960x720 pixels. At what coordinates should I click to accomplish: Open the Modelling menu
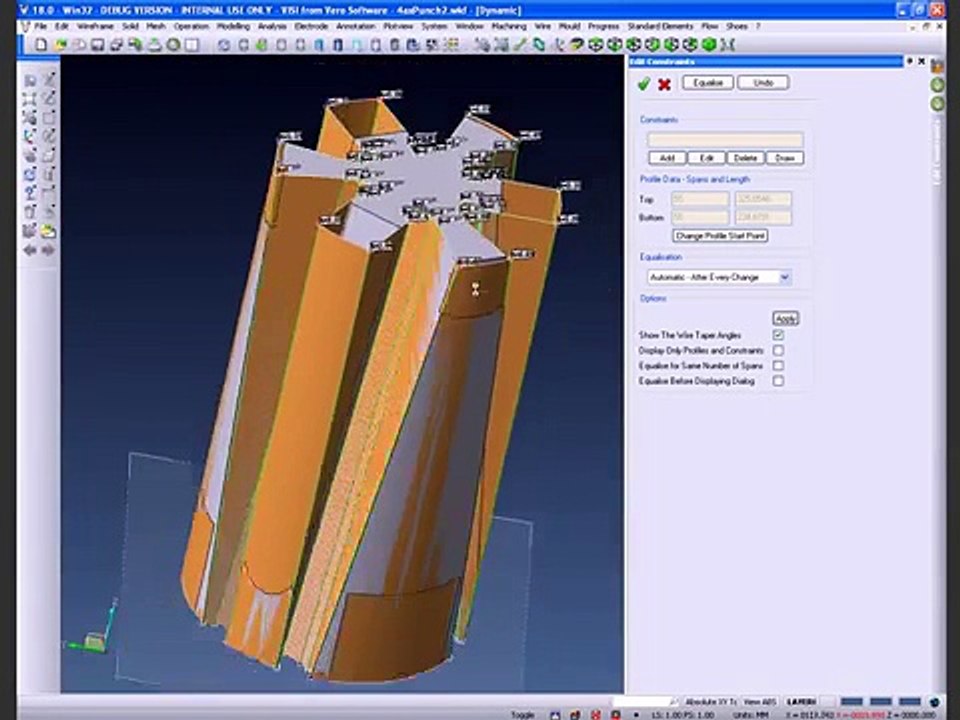[233, 26]
